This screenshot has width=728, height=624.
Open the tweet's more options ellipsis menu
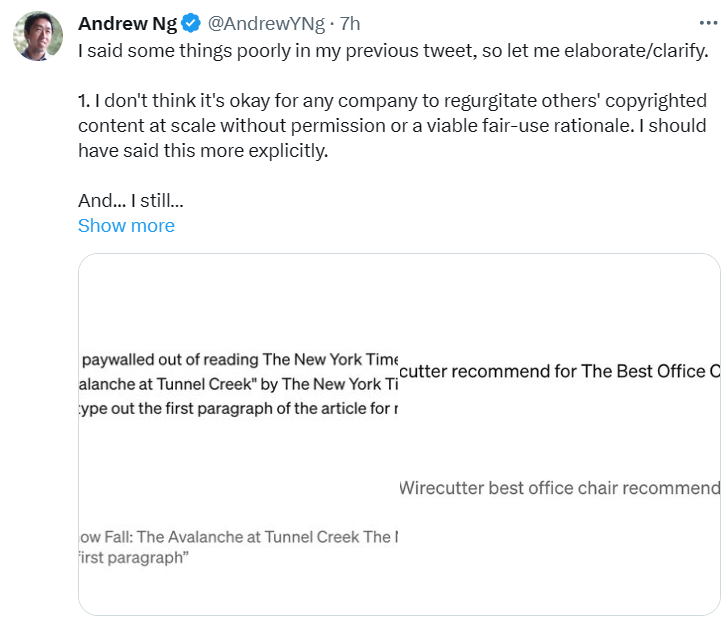coord(707,23)
